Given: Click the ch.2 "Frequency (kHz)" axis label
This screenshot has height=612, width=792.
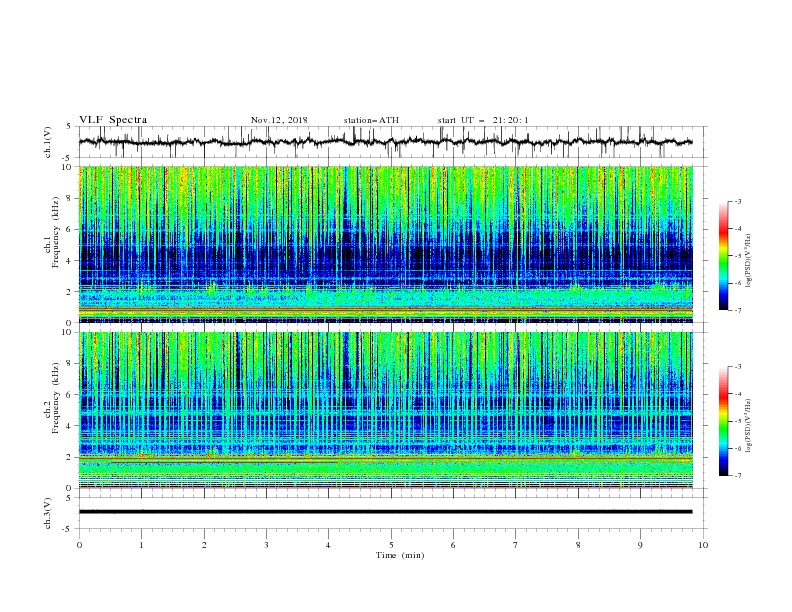Looking at the screenshot, I should [56, 398].
